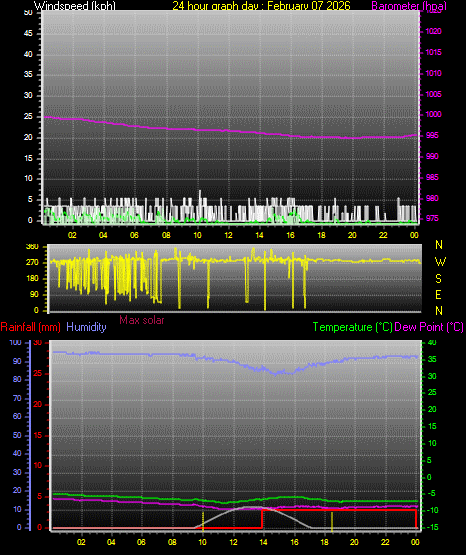Screen dimensions: 466x555
Task: Click the "90" humidity axis value
Action: [x=17, y=361]
